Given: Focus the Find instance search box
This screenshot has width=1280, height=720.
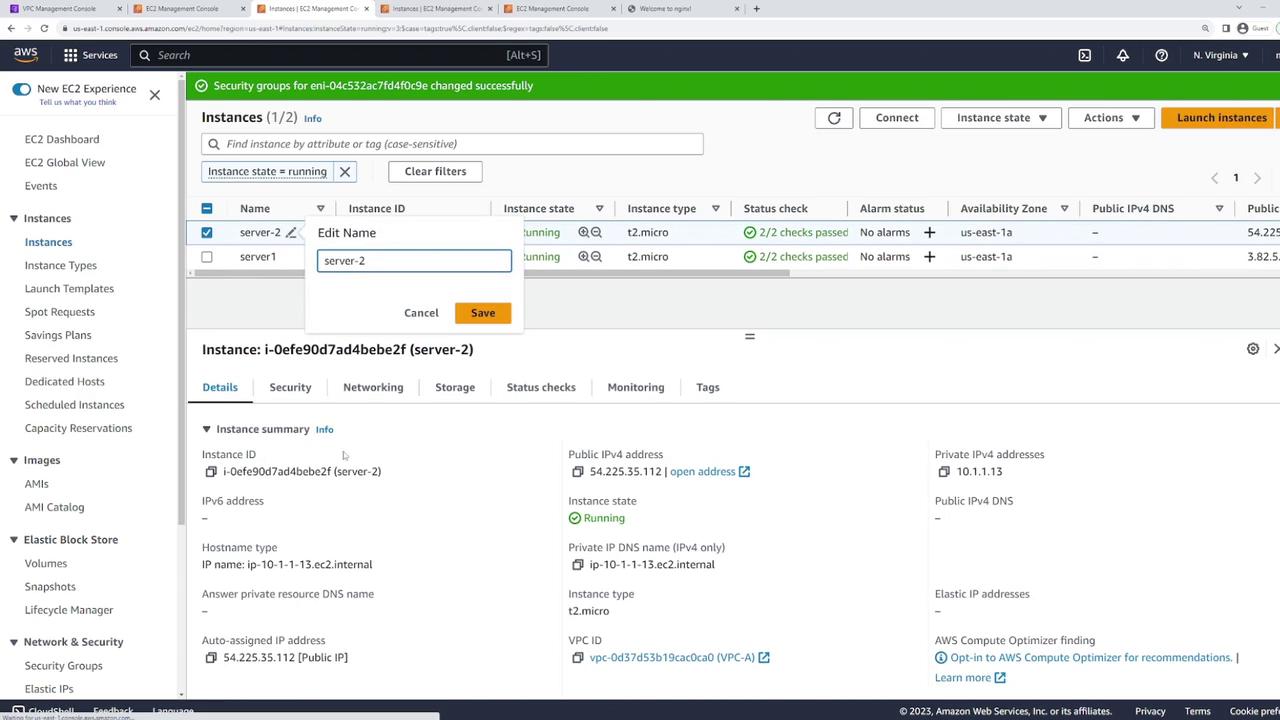Looking at the screenshot, I should click(x=452, y=144).
